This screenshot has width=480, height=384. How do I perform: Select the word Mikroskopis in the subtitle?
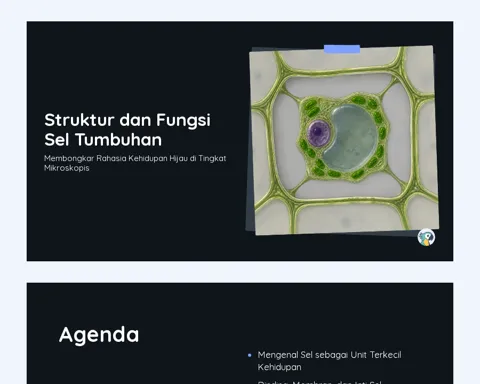pyautogui.click(x=67, y=168)
